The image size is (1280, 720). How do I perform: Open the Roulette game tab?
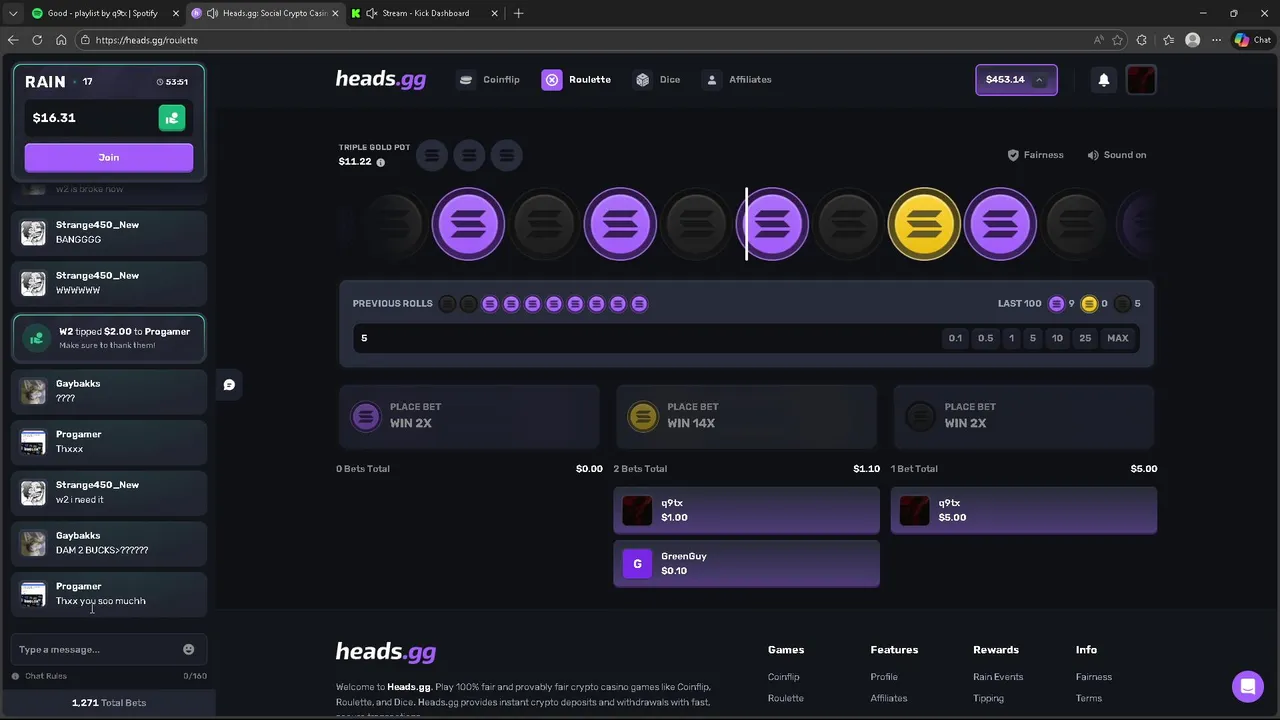(x=577, y=80)
